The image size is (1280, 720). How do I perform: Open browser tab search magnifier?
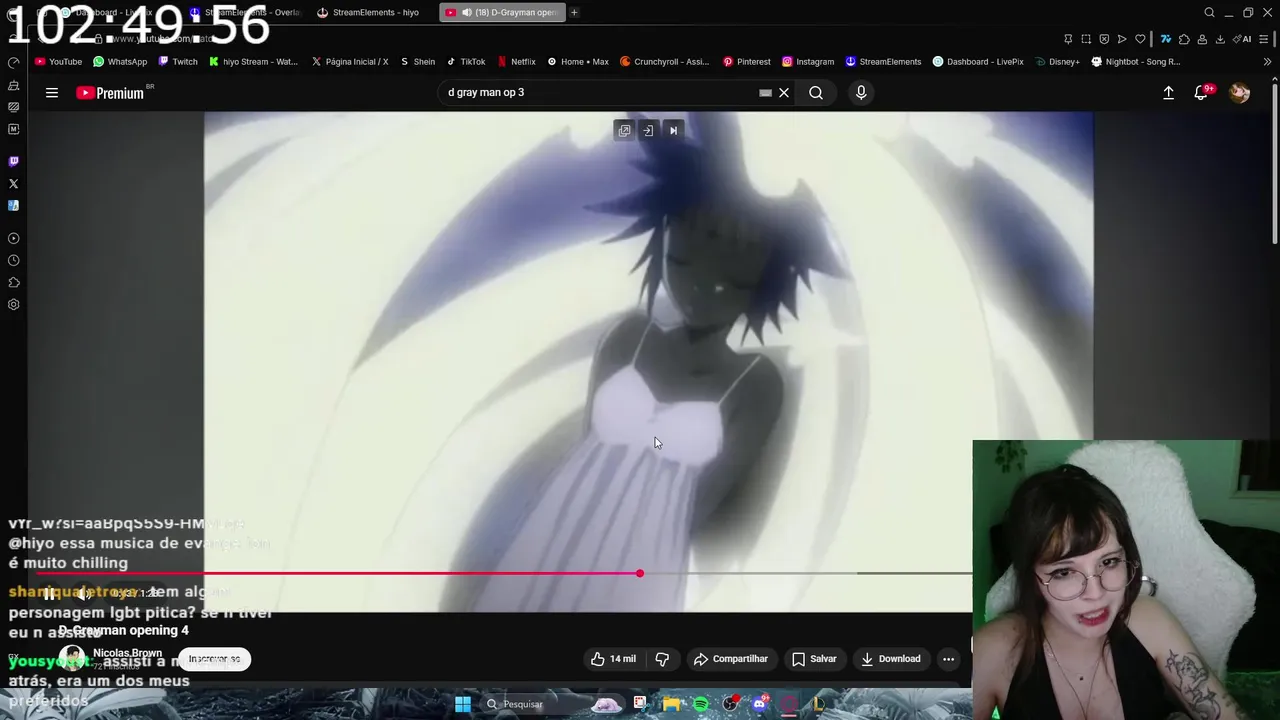pos(1209,12)
